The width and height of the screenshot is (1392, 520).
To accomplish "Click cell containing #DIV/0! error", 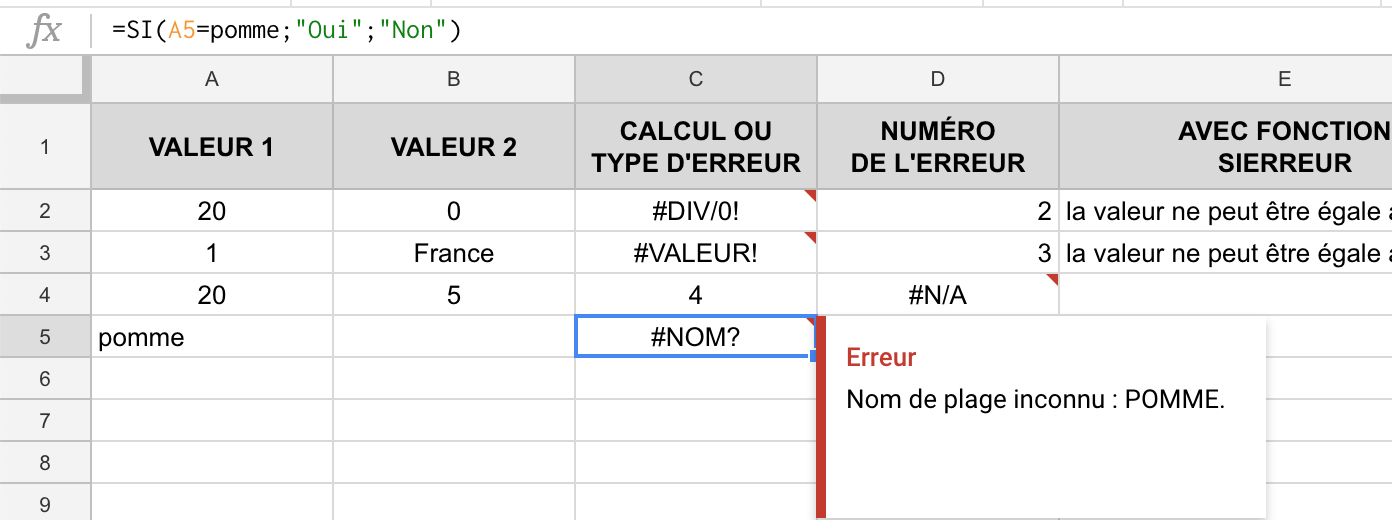I will coord(695,211).
